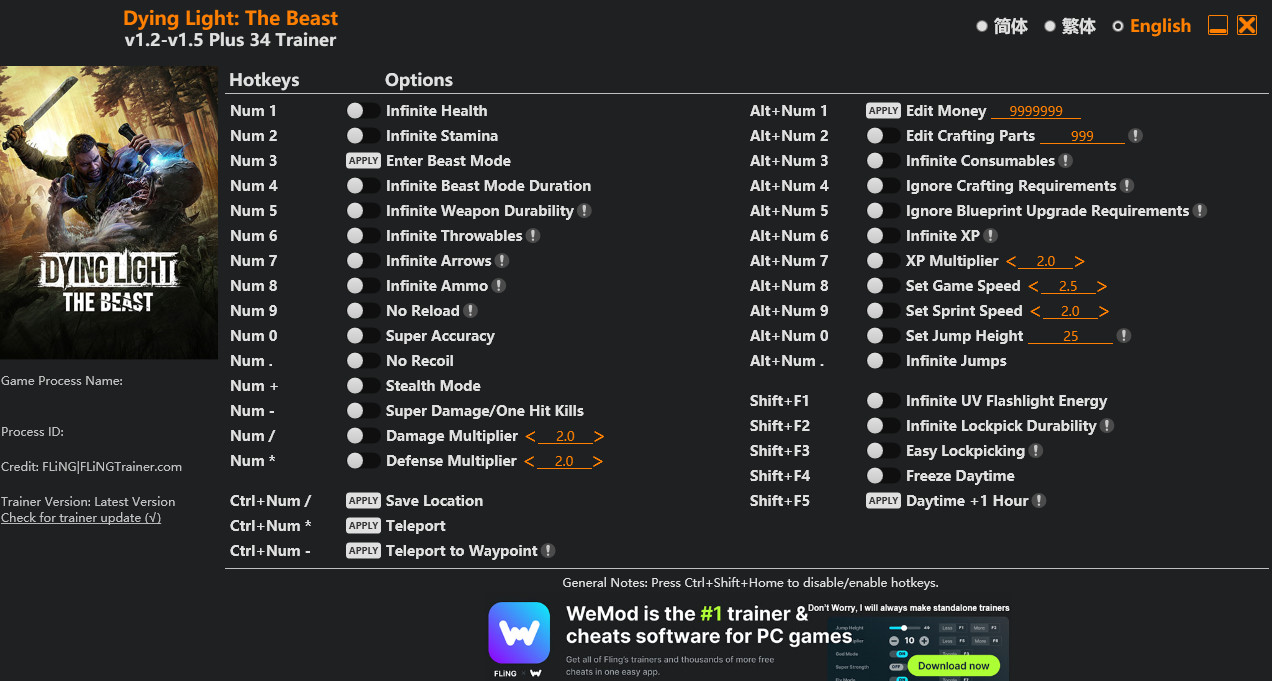
Task: Click the info icon beside Easy Lockpicking
Action: tap(1036, 451)
